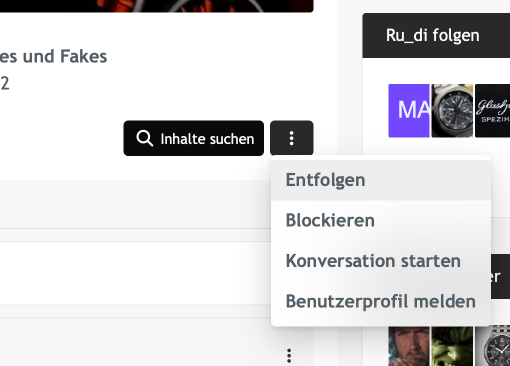Screen dimensions: 510x366
Task: Open the lower three-dot menu icon
Action: (289, 356)
